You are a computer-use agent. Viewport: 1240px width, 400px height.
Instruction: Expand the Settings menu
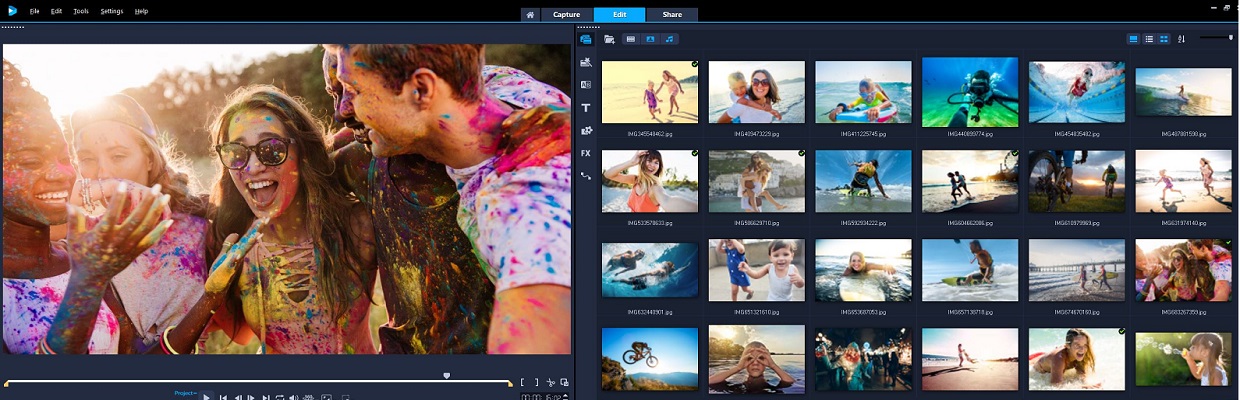coord(112,11)
